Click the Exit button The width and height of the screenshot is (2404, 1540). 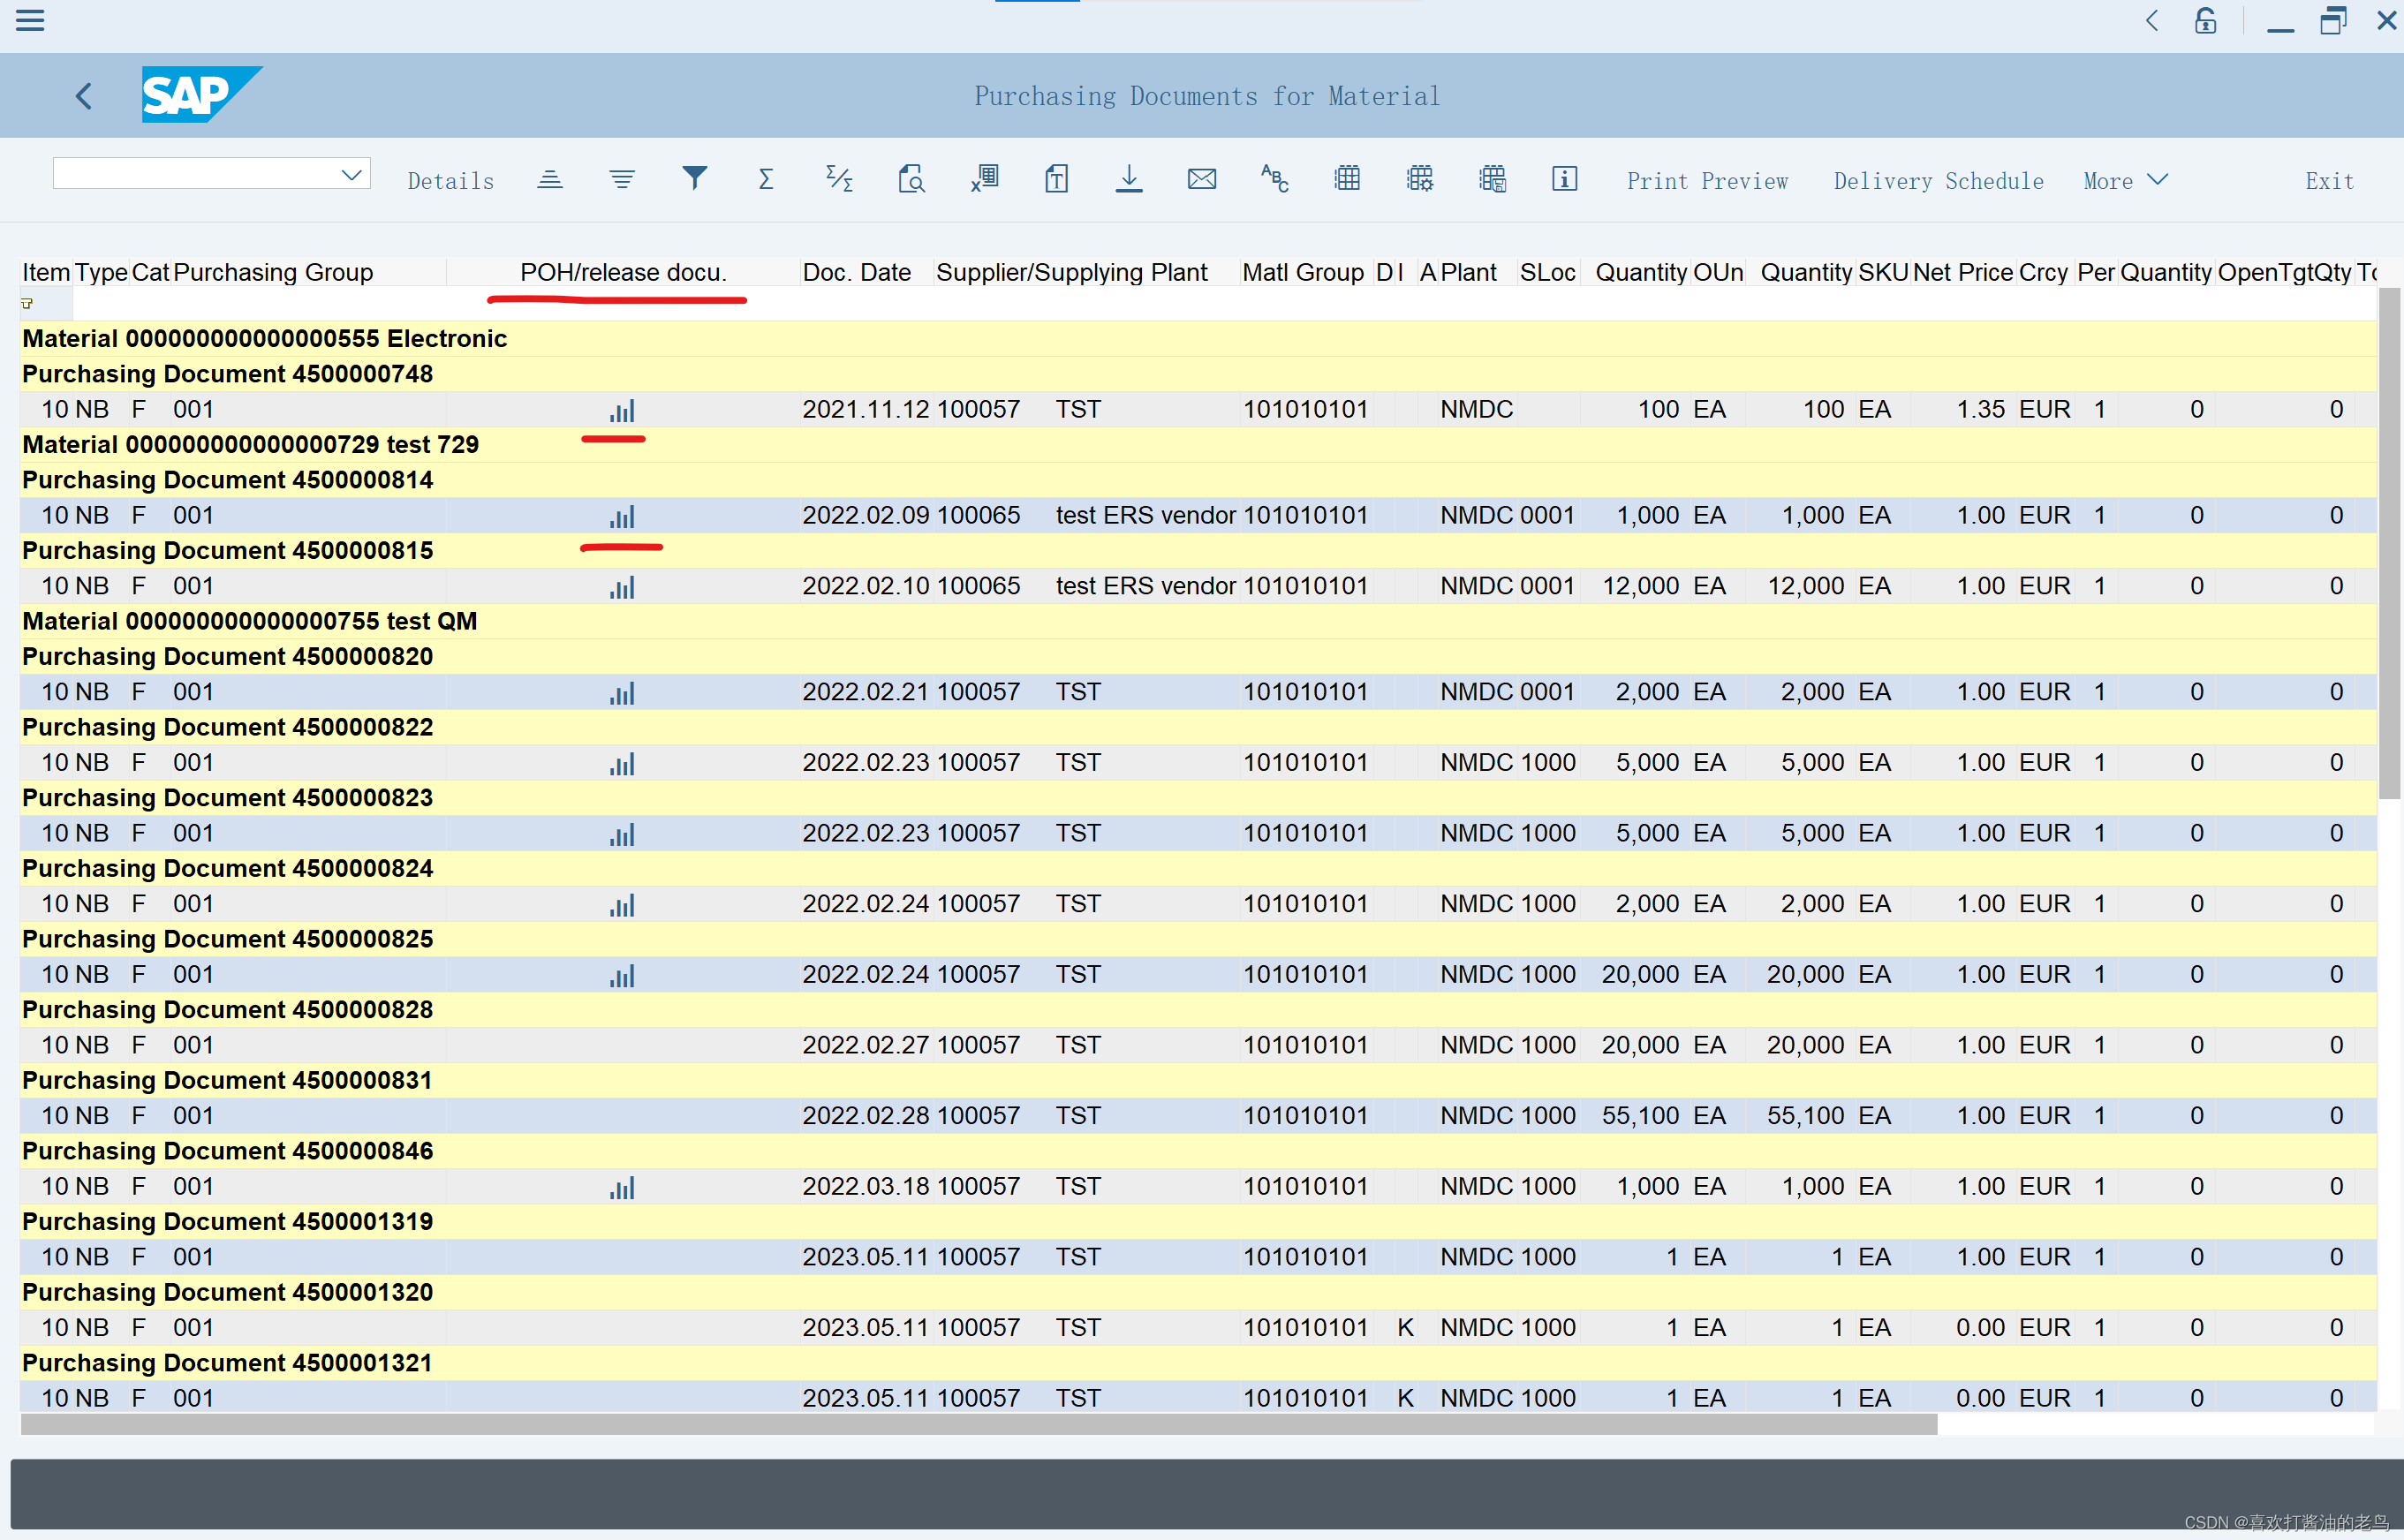pyautogui.click(x=2328, y=180)
